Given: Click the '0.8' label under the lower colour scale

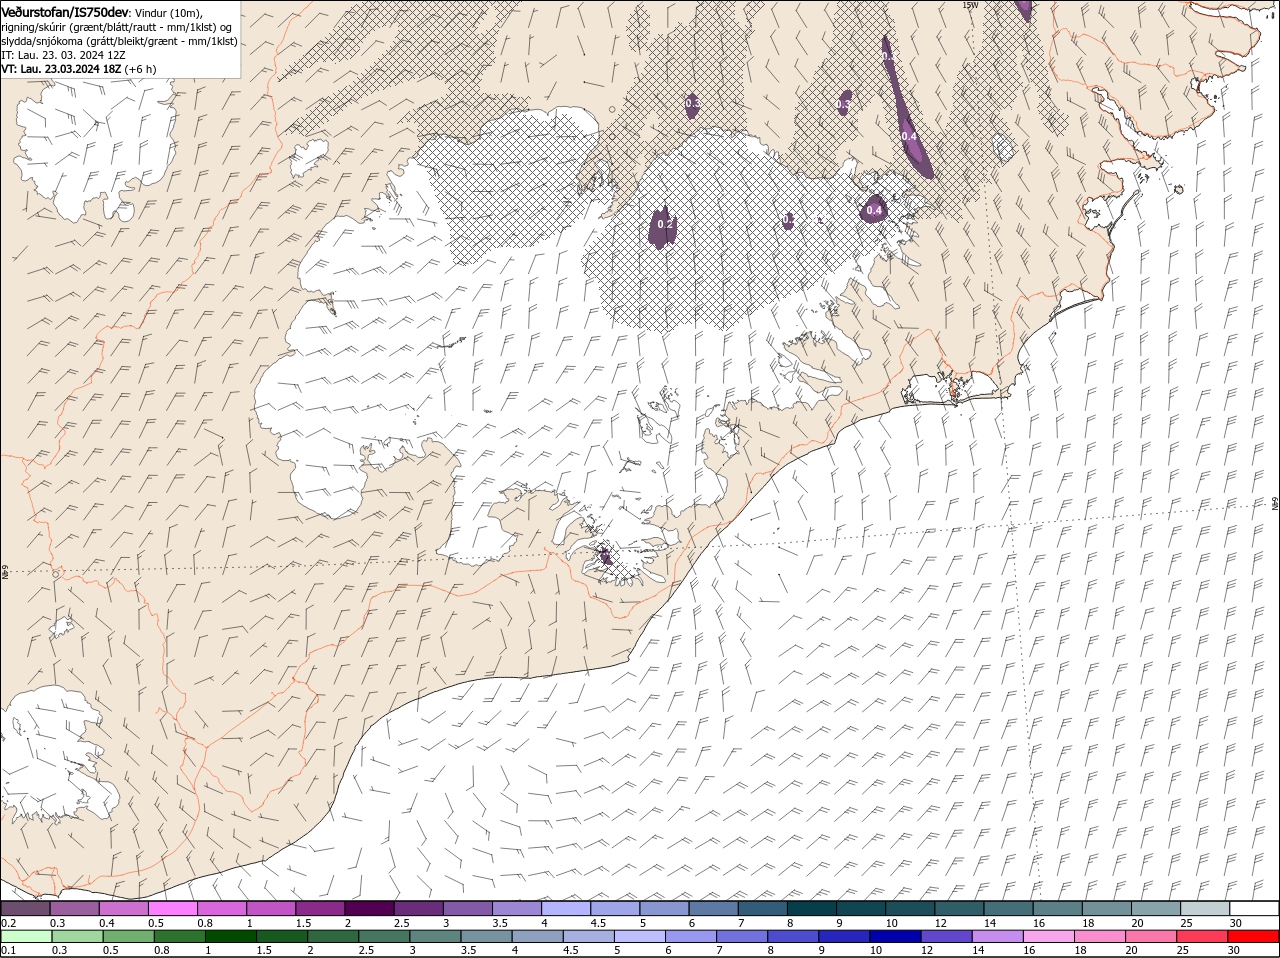Looking at the screenshot, I should (162, 950).
